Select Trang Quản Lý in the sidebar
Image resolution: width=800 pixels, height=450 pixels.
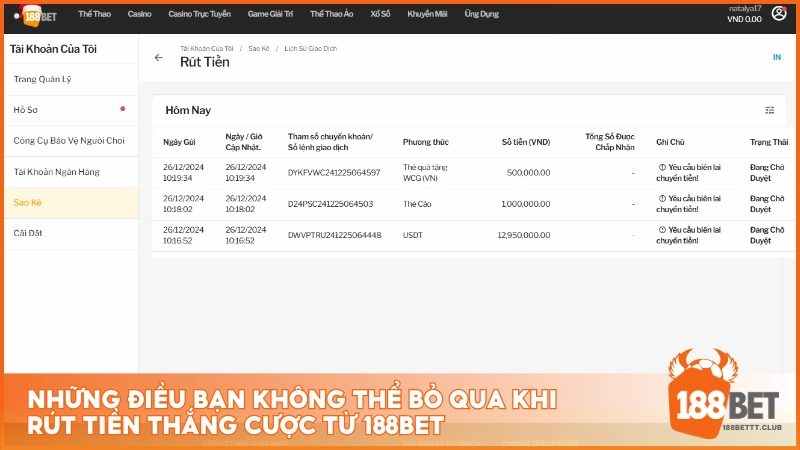click(x=71, y=79)
